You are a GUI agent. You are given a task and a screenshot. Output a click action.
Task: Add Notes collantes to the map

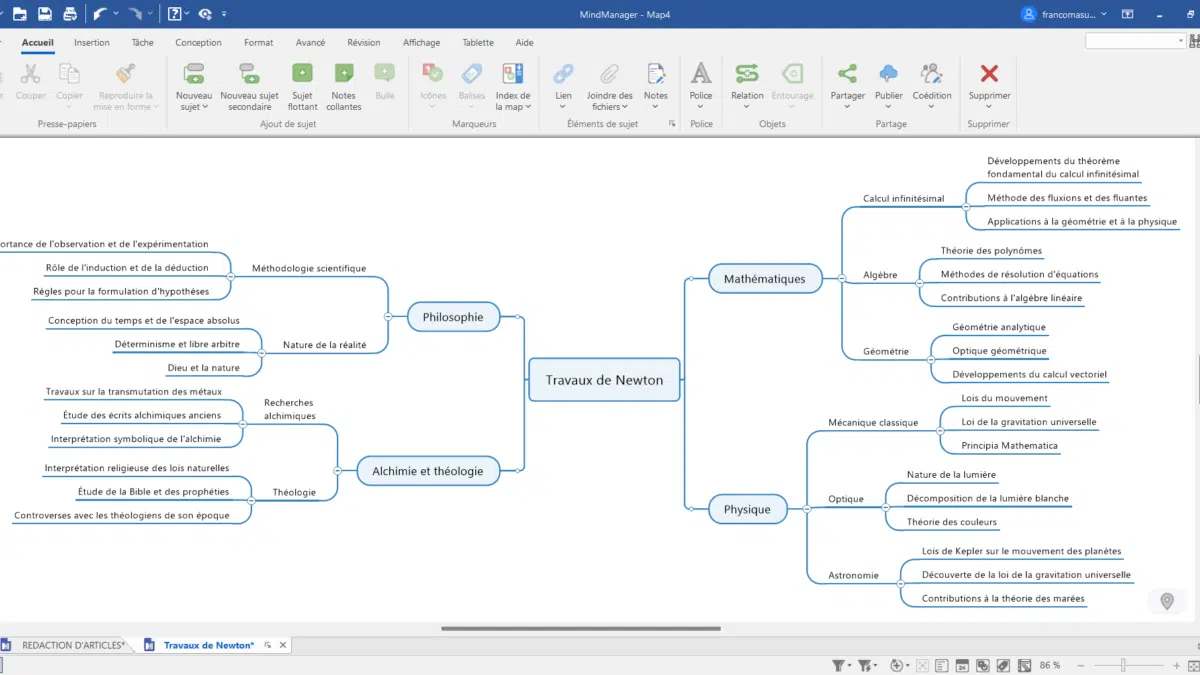(343, 74)
